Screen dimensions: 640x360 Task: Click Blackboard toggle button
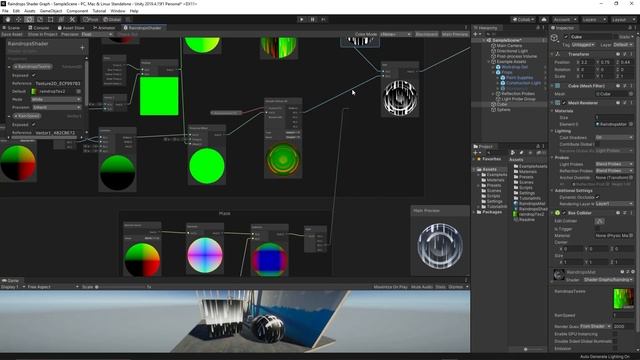[427, 34]
